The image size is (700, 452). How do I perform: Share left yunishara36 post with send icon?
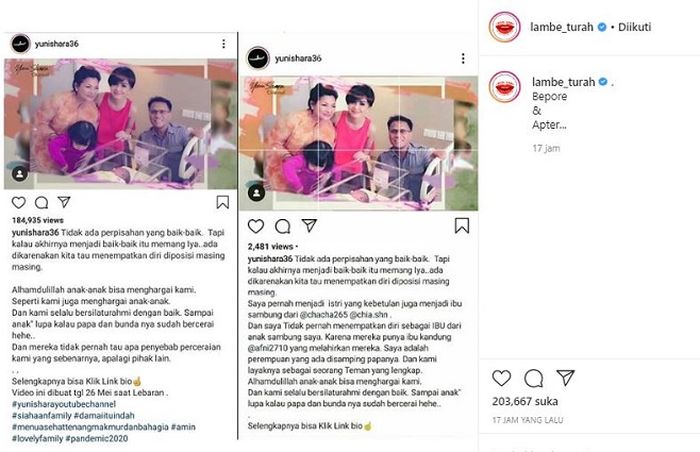point(64,202)
